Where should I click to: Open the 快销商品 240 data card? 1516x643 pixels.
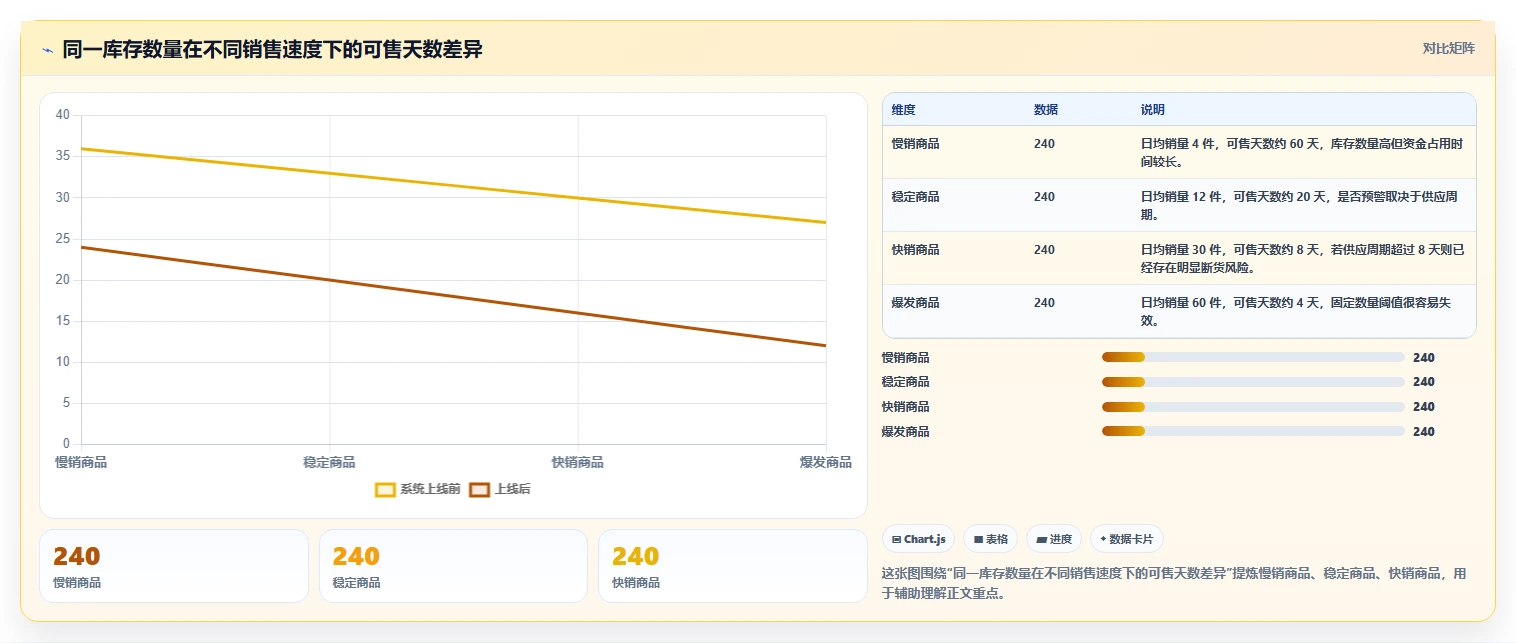[x=733, y=566]
